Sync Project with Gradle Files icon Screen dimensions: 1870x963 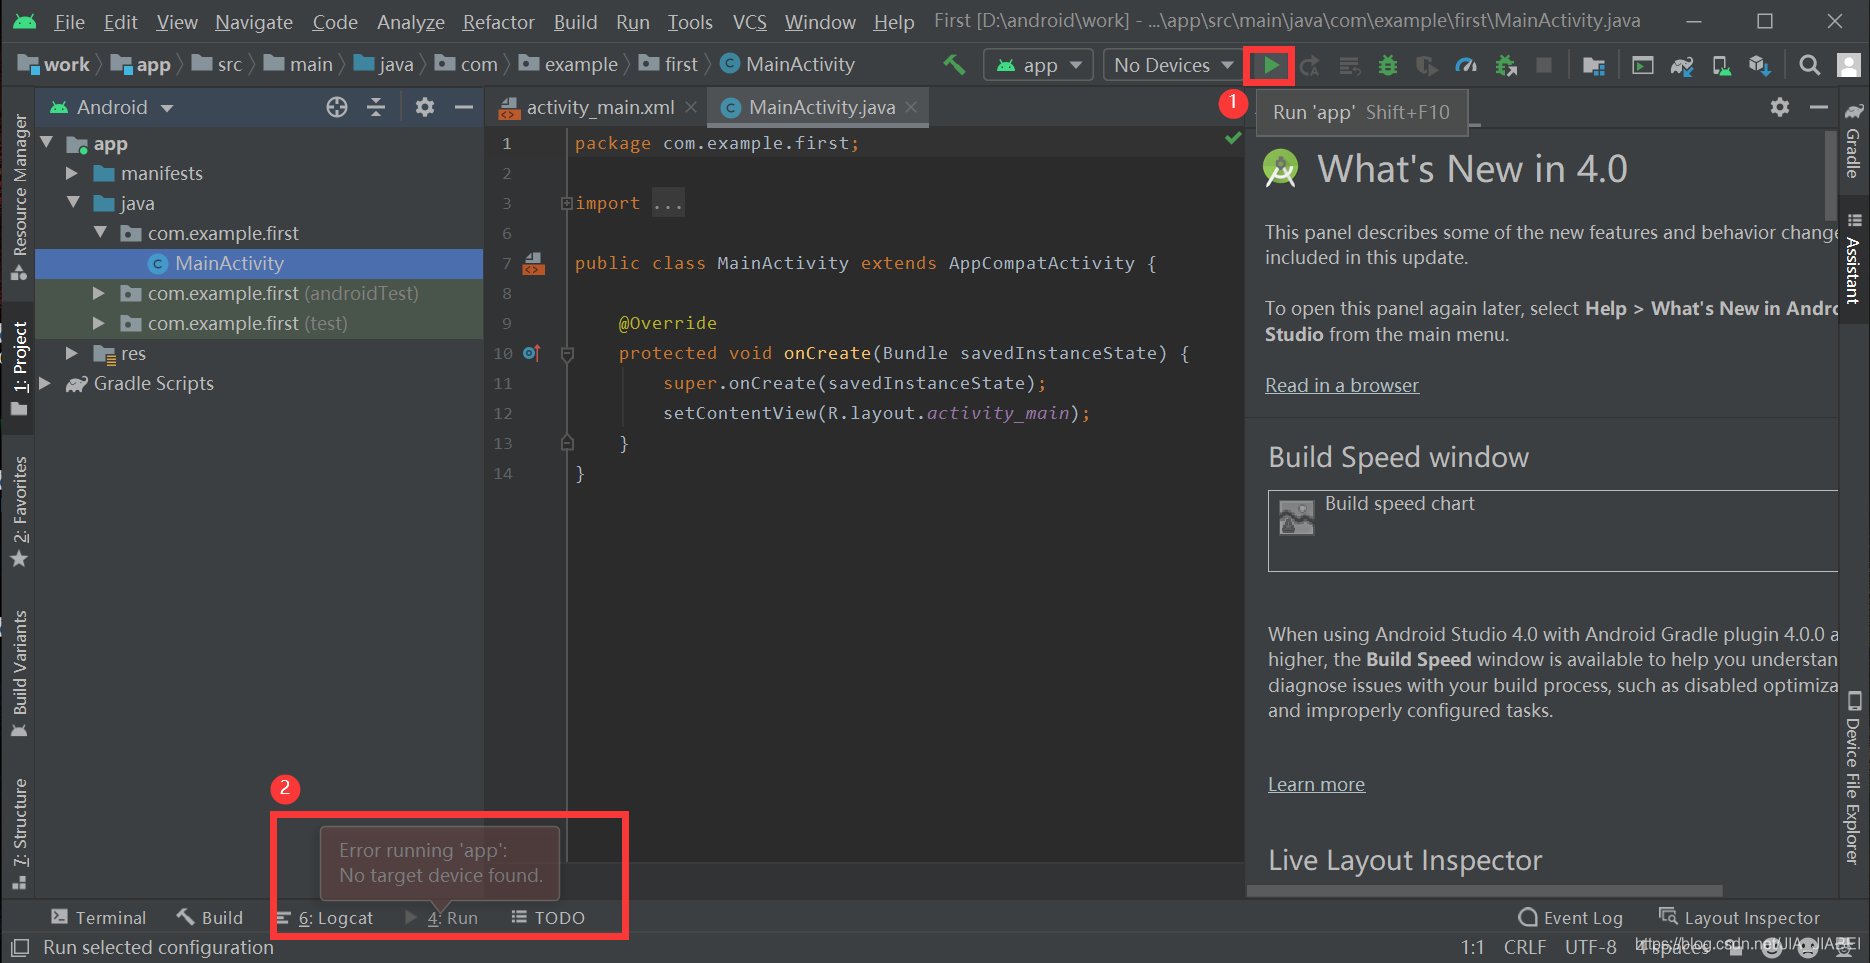1682,65
